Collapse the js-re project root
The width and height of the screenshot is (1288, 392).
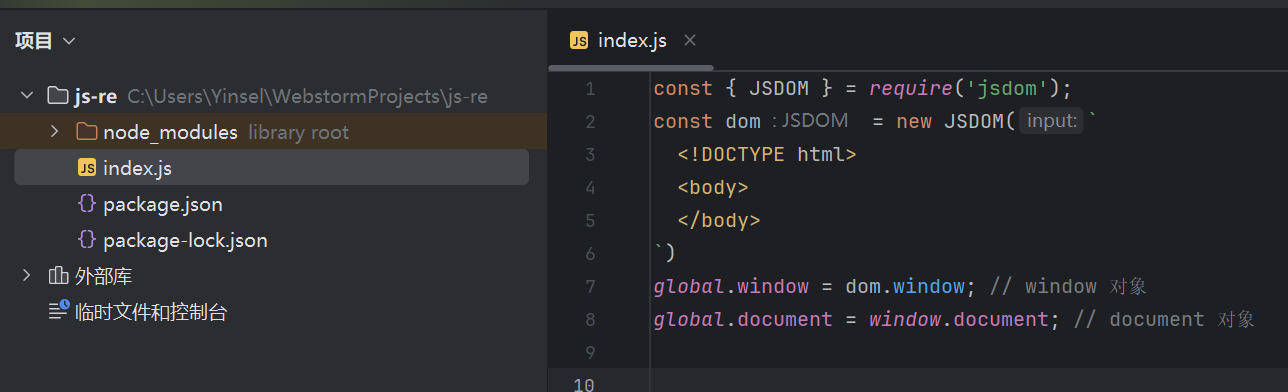27,96
